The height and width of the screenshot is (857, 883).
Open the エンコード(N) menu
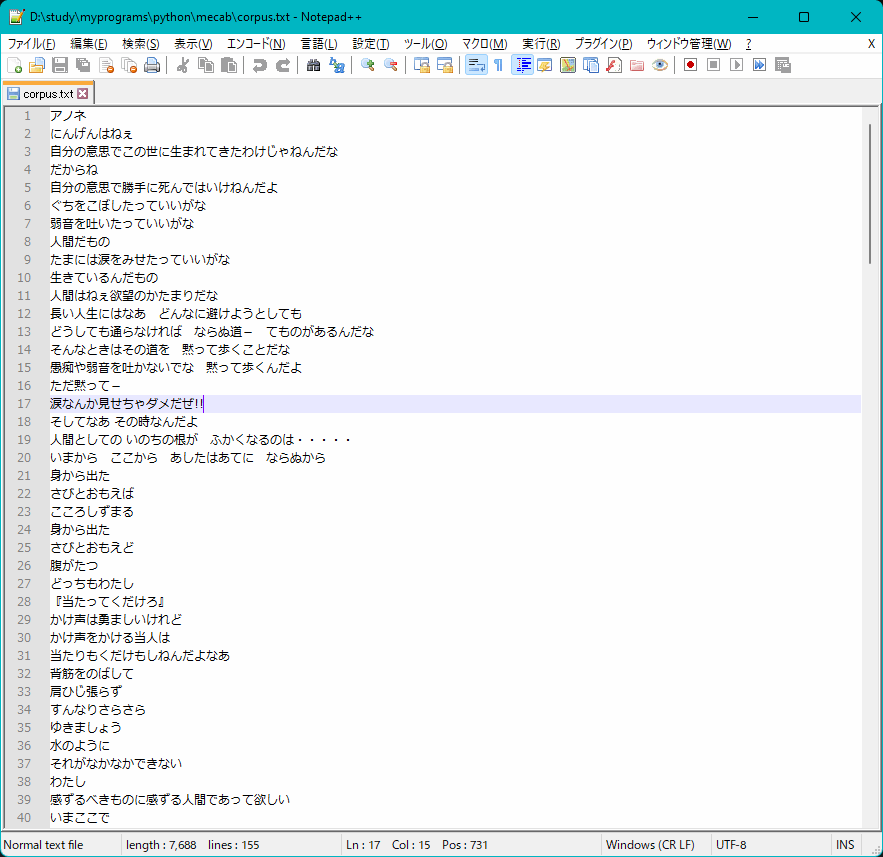click(x=256, y=44)
